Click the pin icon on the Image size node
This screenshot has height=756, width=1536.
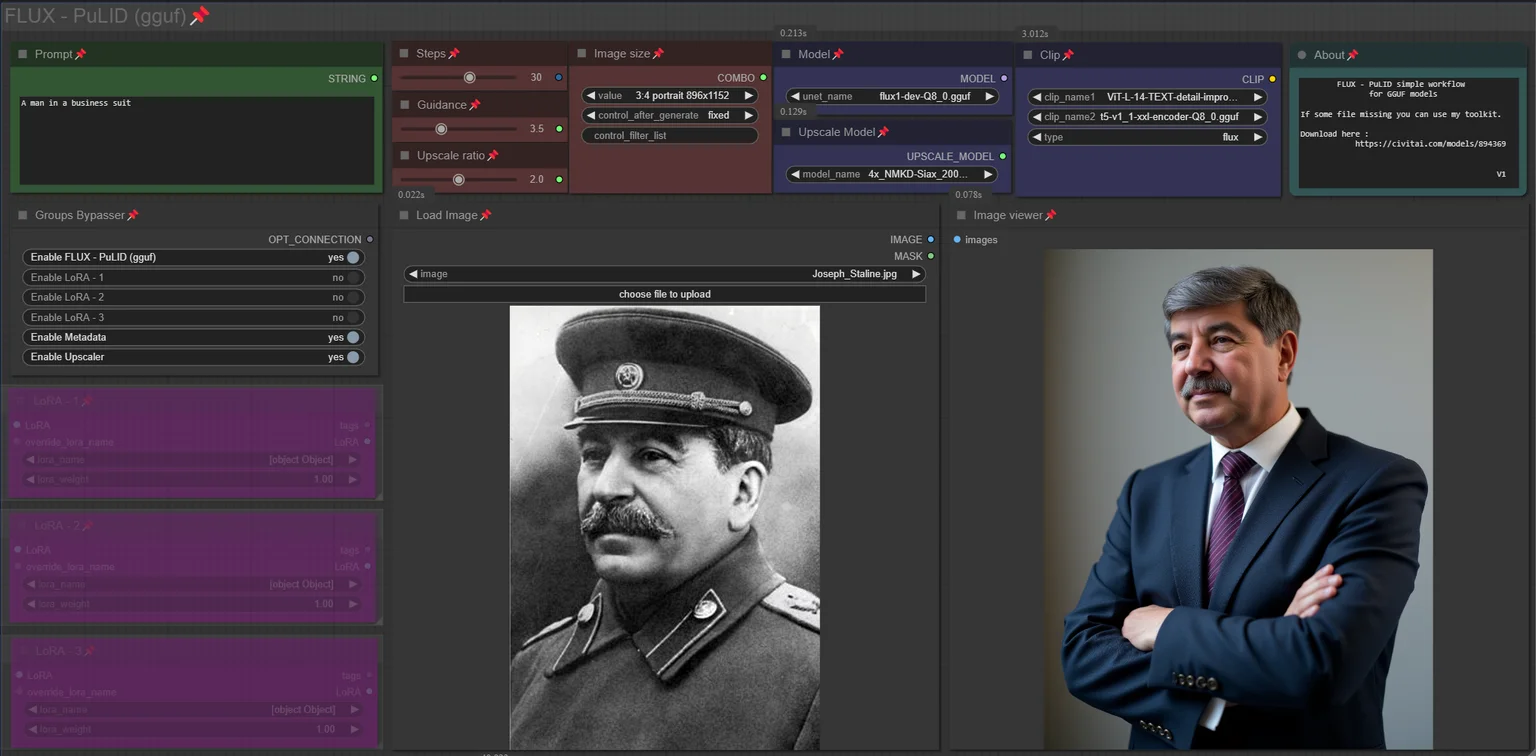[658, 53]
